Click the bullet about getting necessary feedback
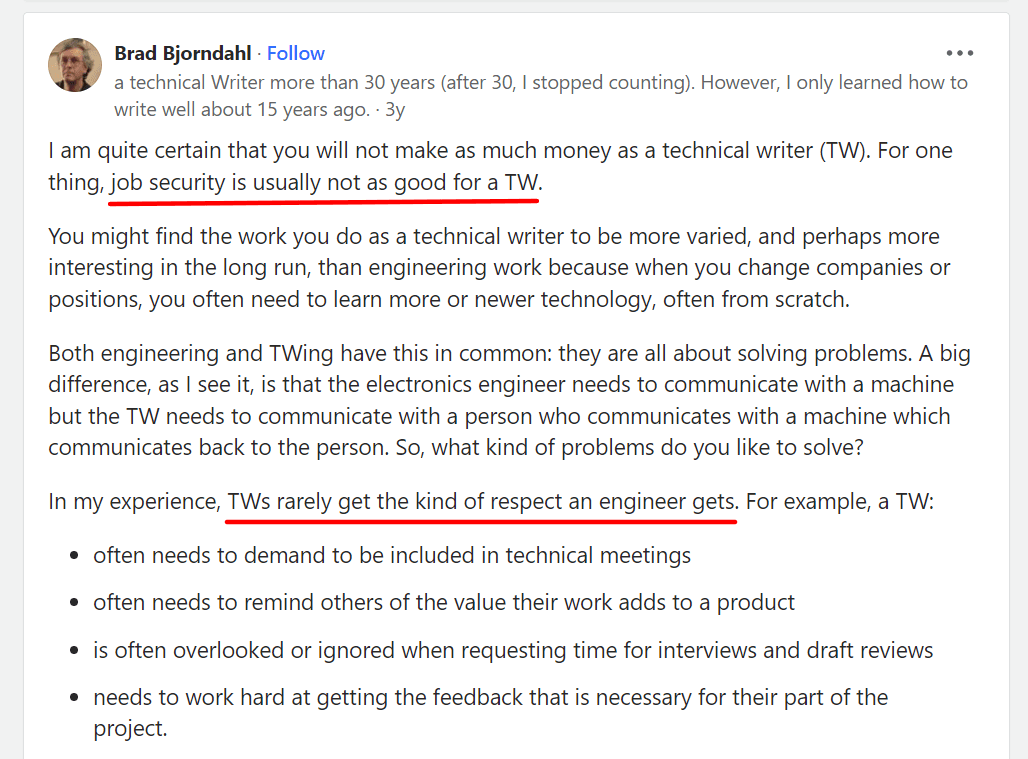Viewport: 1028px width, 759px height. 490,698
